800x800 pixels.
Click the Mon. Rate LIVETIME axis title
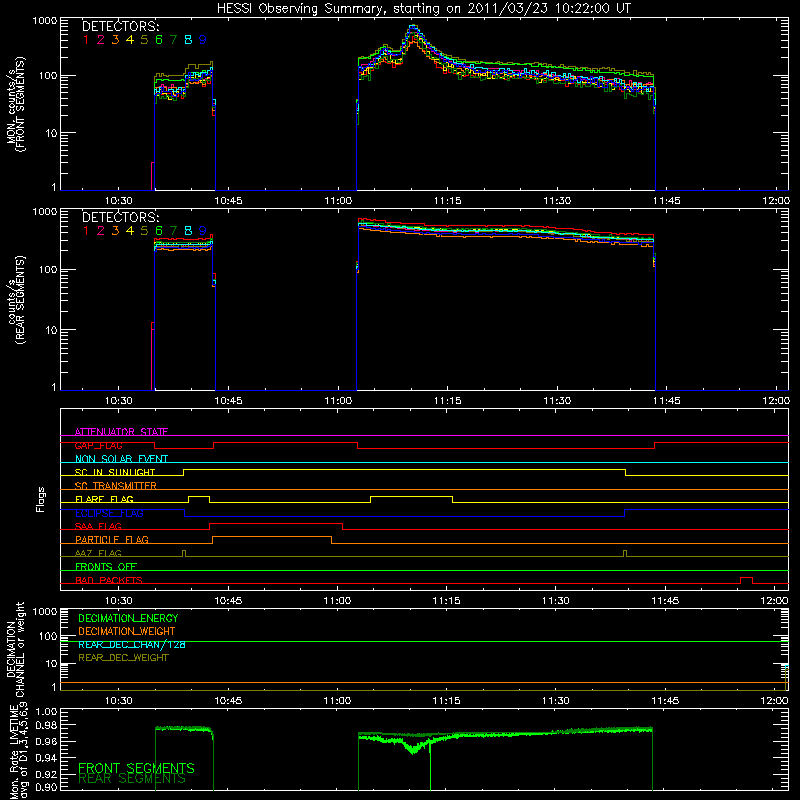pos(20,751)
